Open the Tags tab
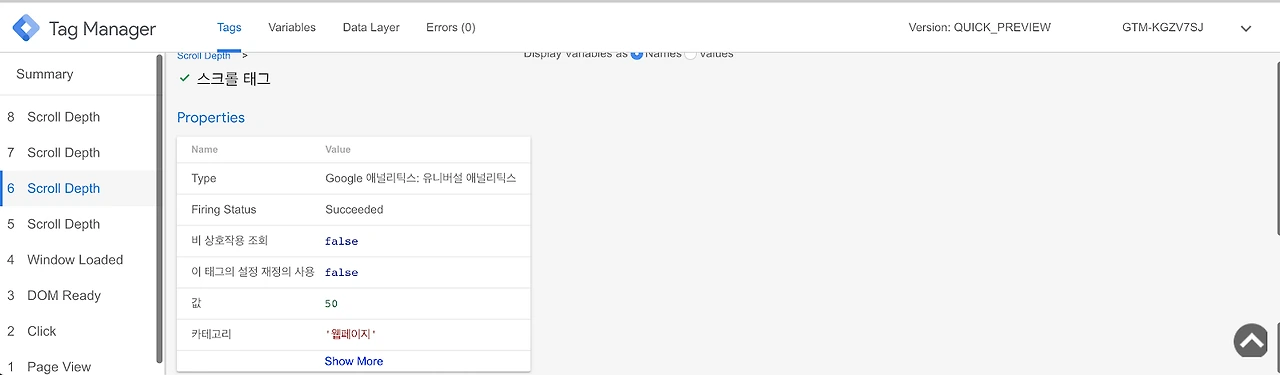 click(x=229, y=27)
